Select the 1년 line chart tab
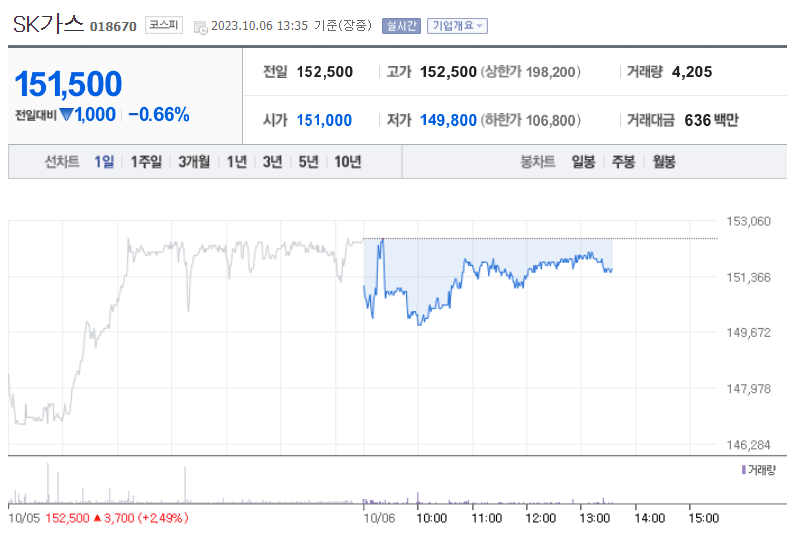The height and width of the screenshot is (540, 787). (x=236, y=162)
